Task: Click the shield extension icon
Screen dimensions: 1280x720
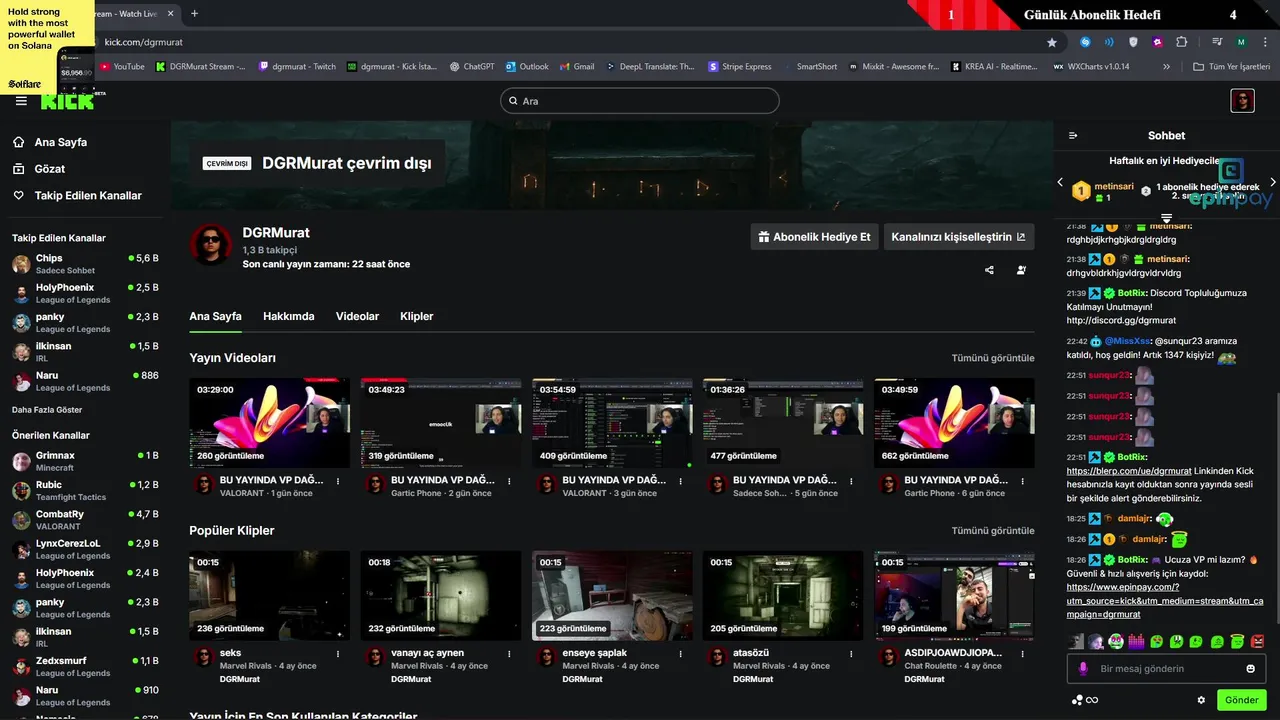Action: click(1133, 42)
